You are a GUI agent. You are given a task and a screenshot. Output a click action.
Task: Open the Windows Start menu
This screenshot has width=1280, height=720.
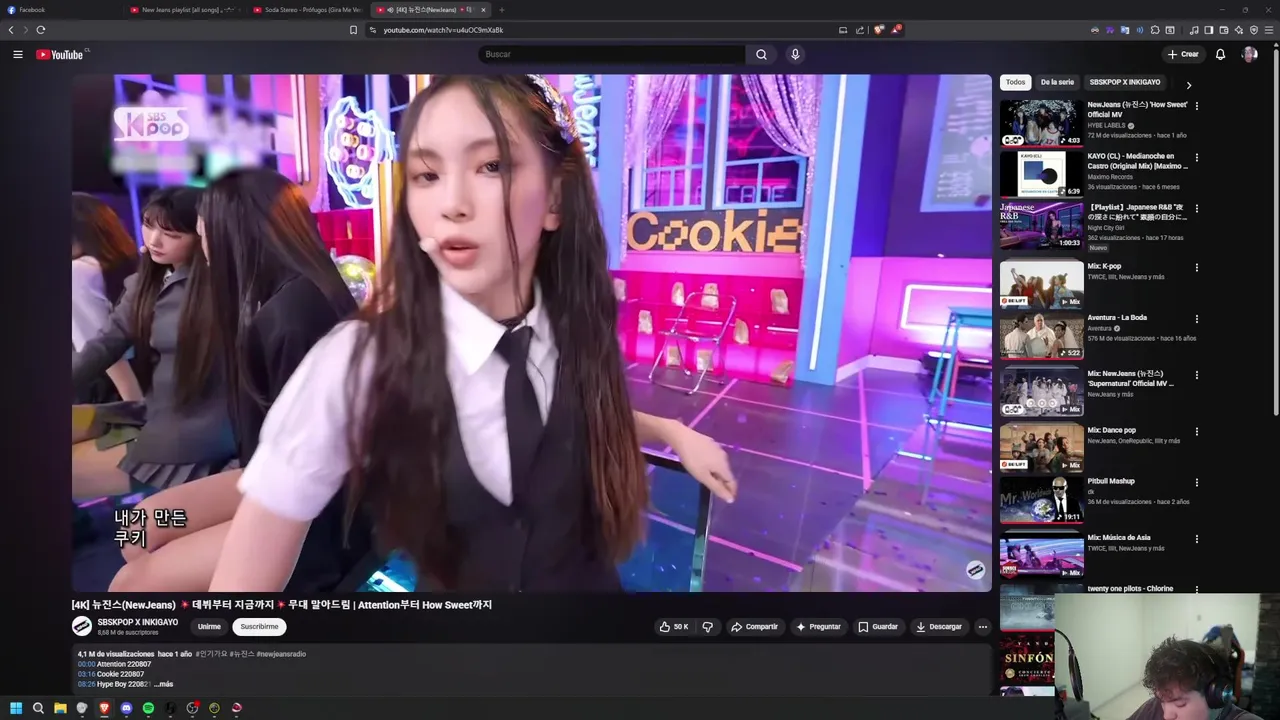tap(15, 708)
